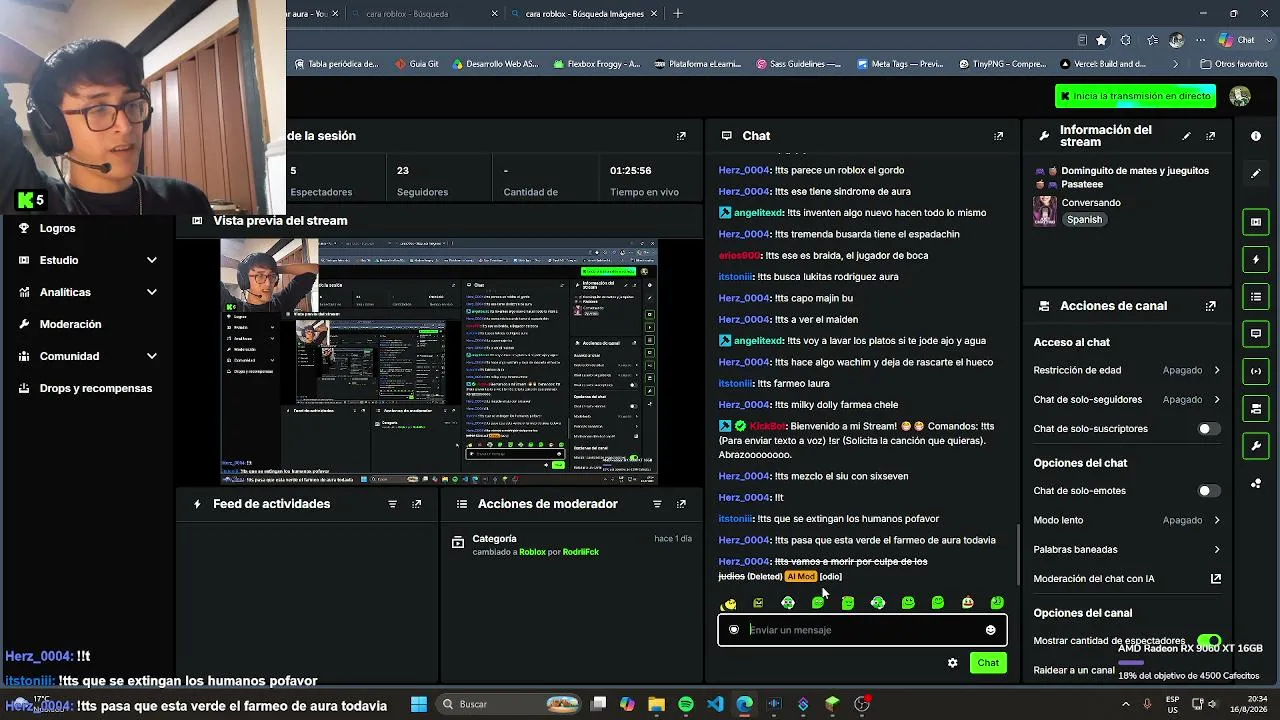Show hidden system tray icons
Screen dimensions: 1280x720
[x=1126, y=704]
